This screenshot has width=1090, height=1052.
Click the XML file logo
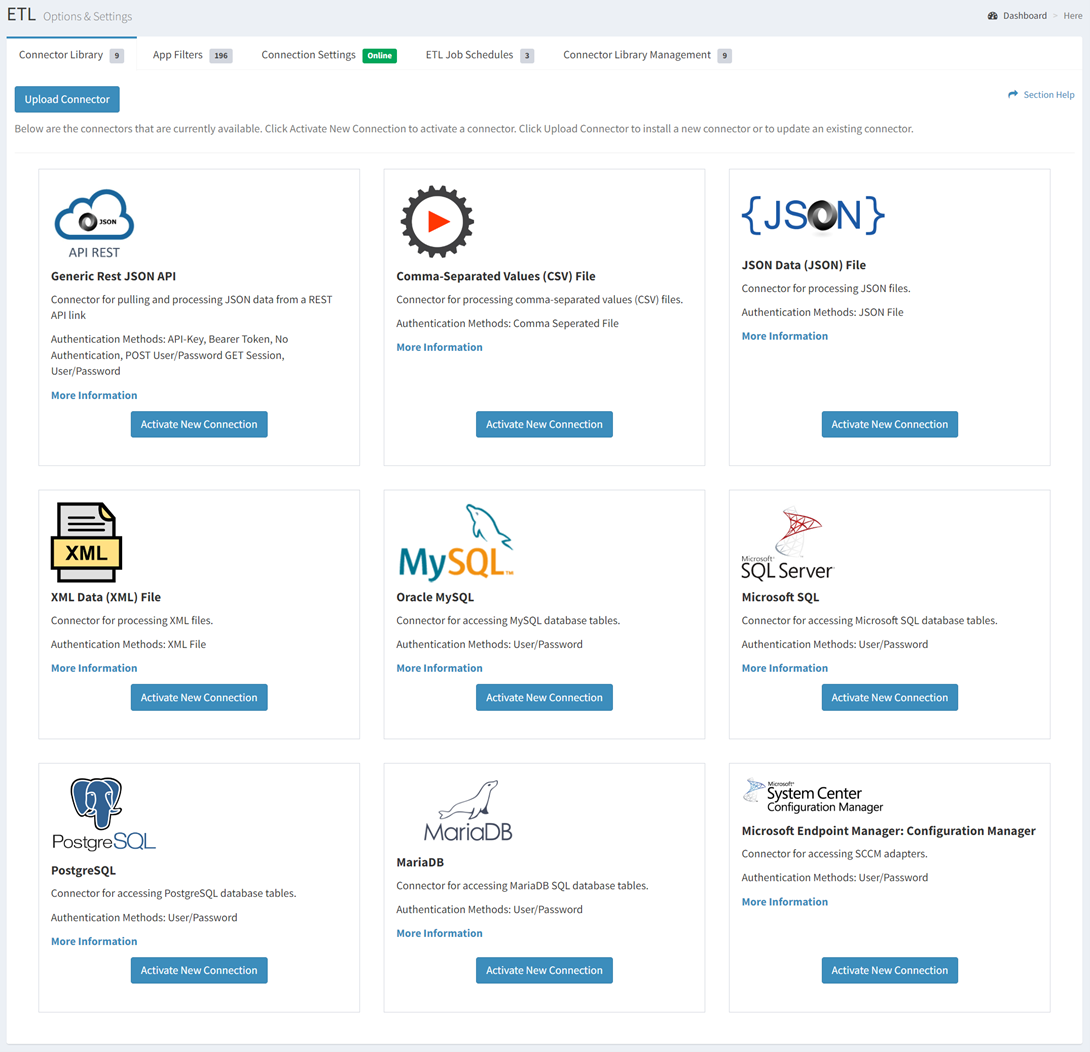86,542
